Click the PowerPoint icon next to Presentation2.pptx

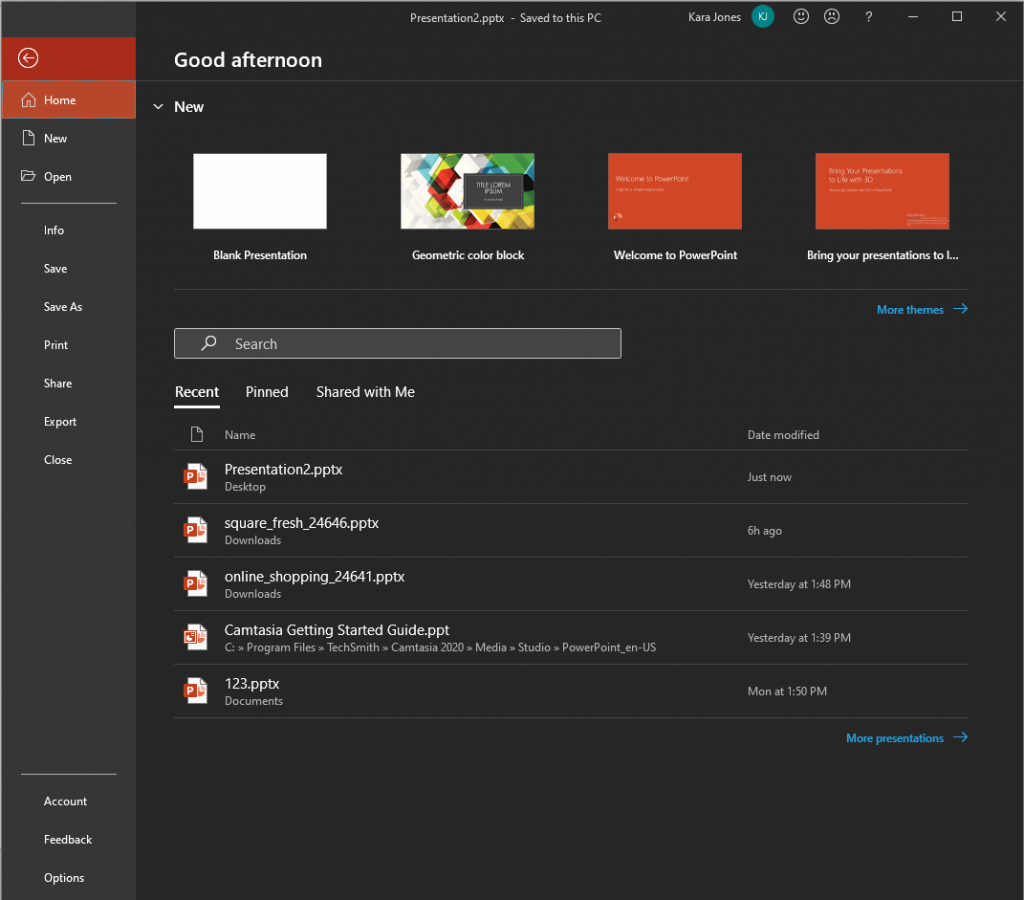coord(195,477)
